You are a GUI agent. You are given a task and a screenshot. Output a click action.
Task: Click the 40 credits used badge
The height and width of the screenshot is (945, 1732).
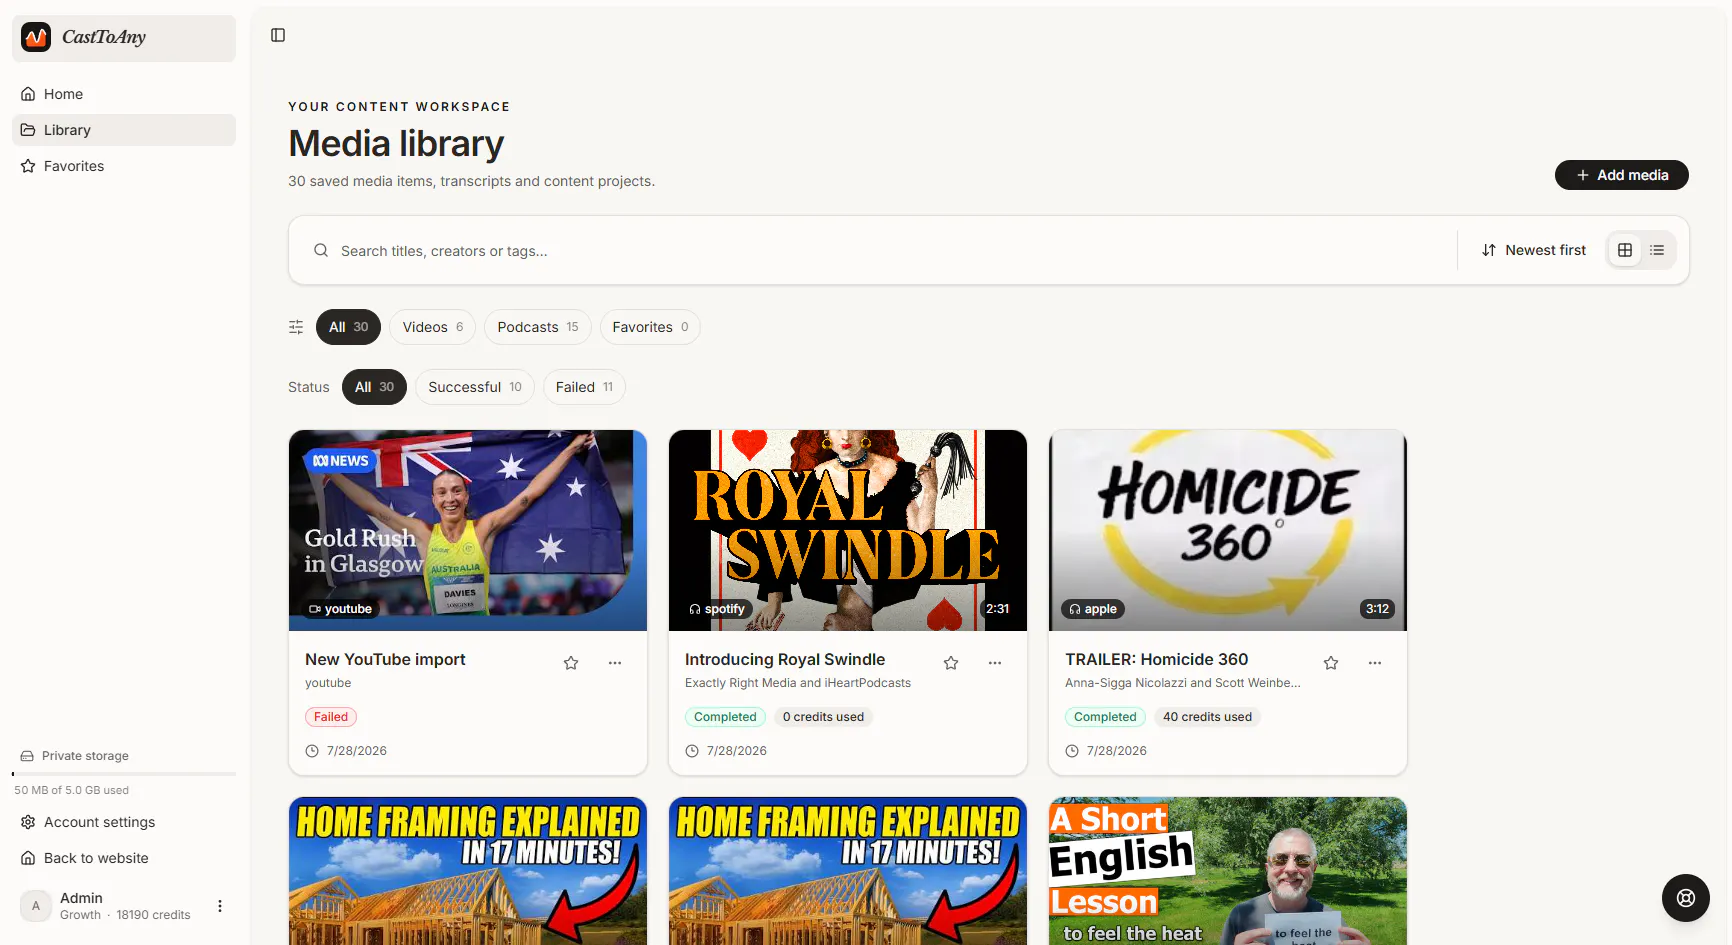click(x=1207, y=717)
